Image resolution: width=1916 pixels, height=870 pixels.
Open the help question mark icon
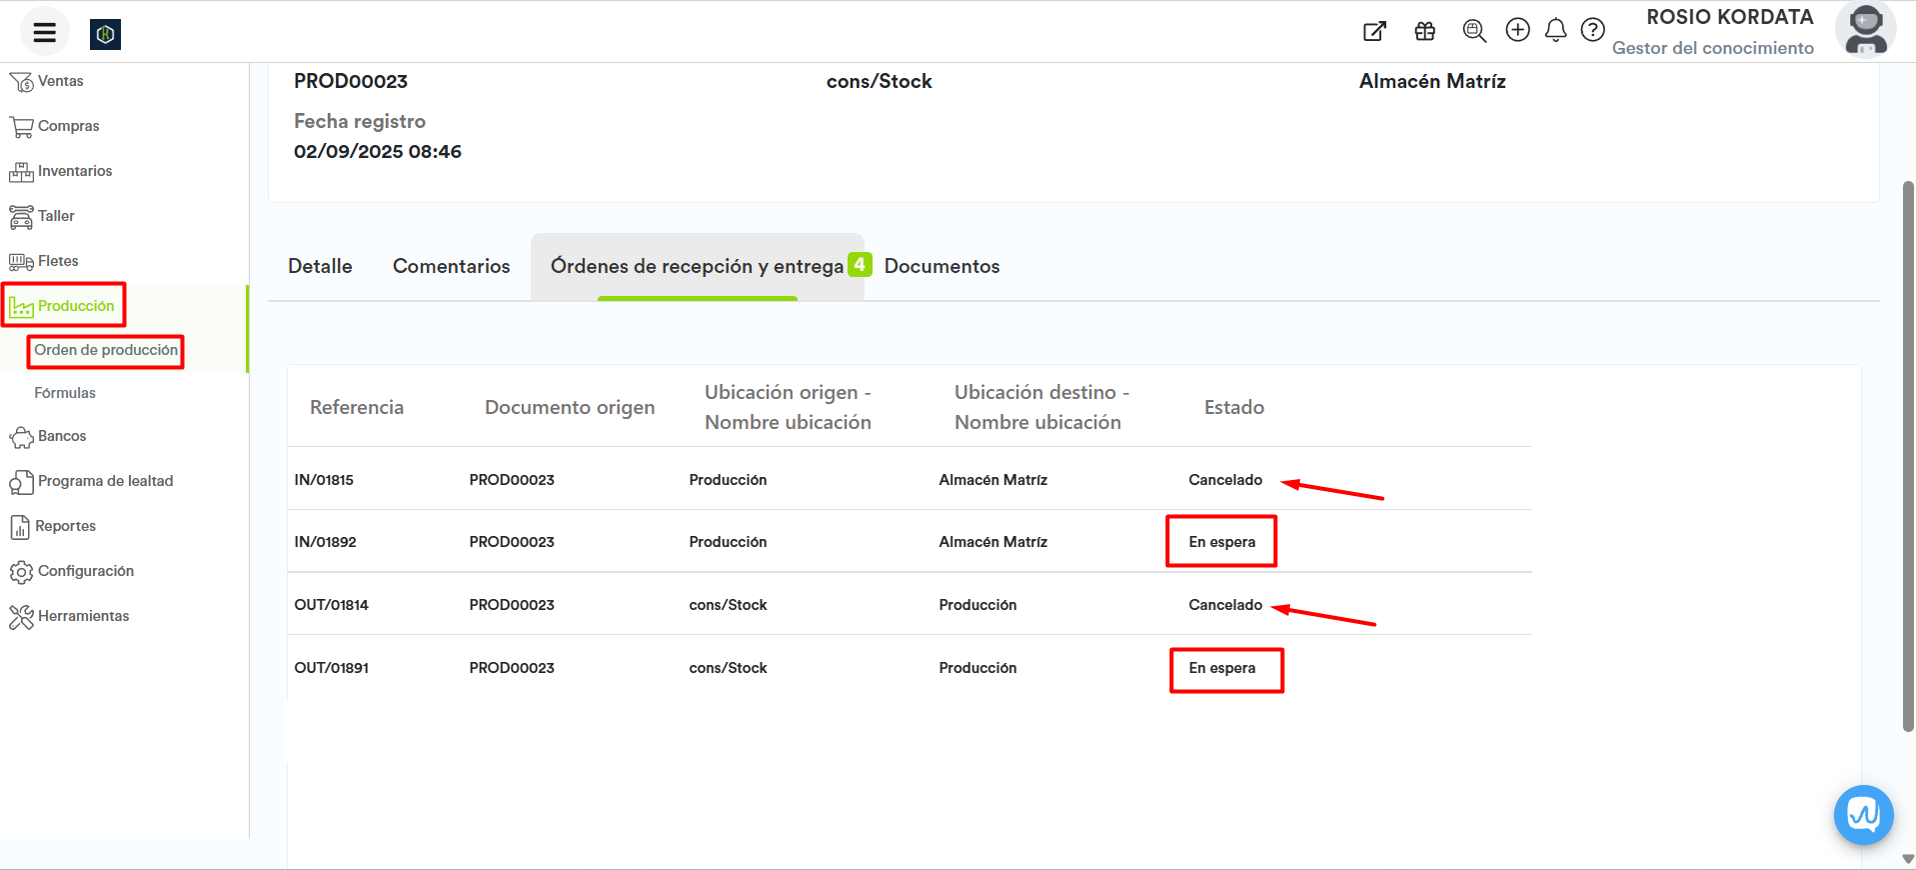click(x=1592, y=30)
